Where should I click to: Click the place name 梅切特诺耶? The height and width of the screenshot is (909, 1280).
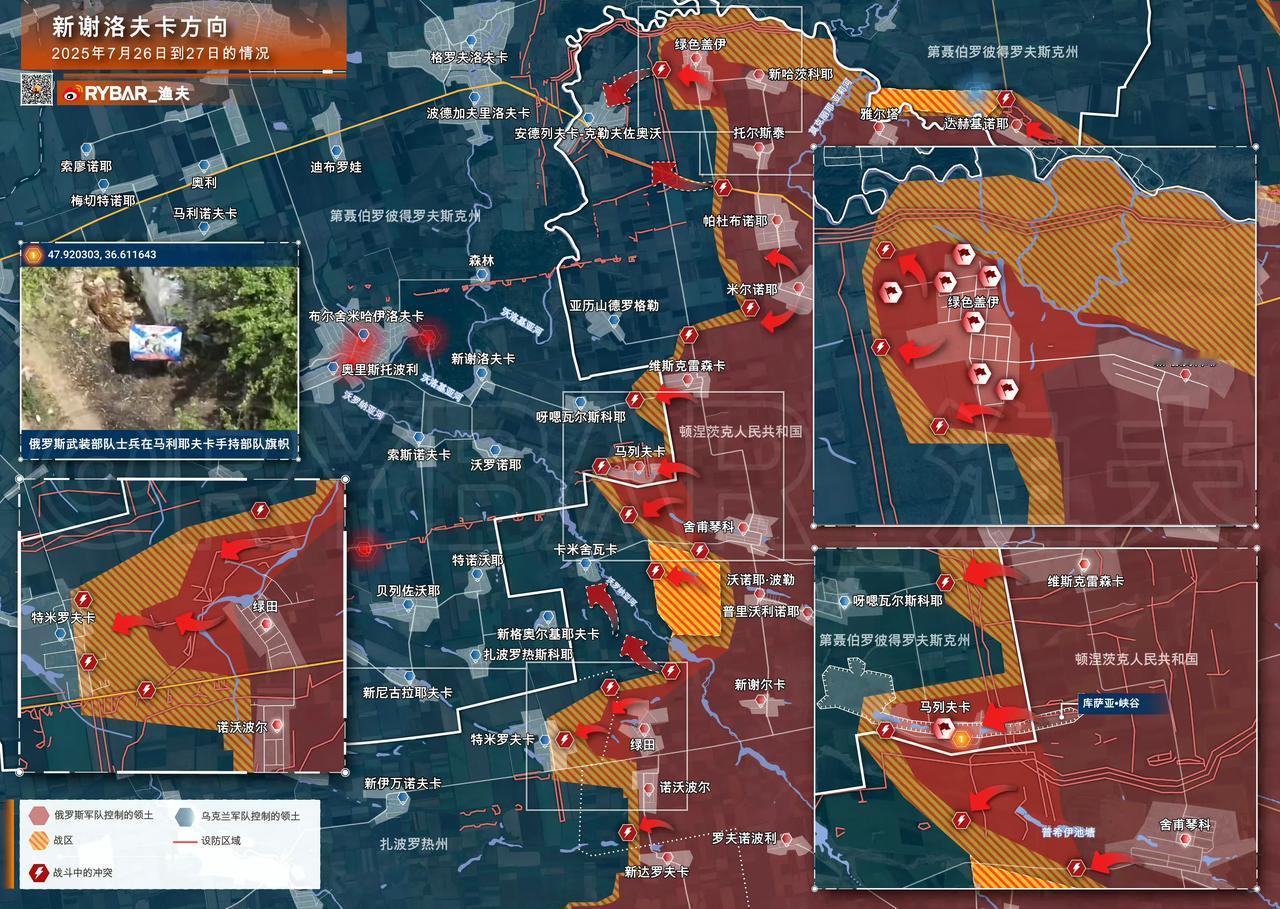click(x=104, y=200)
